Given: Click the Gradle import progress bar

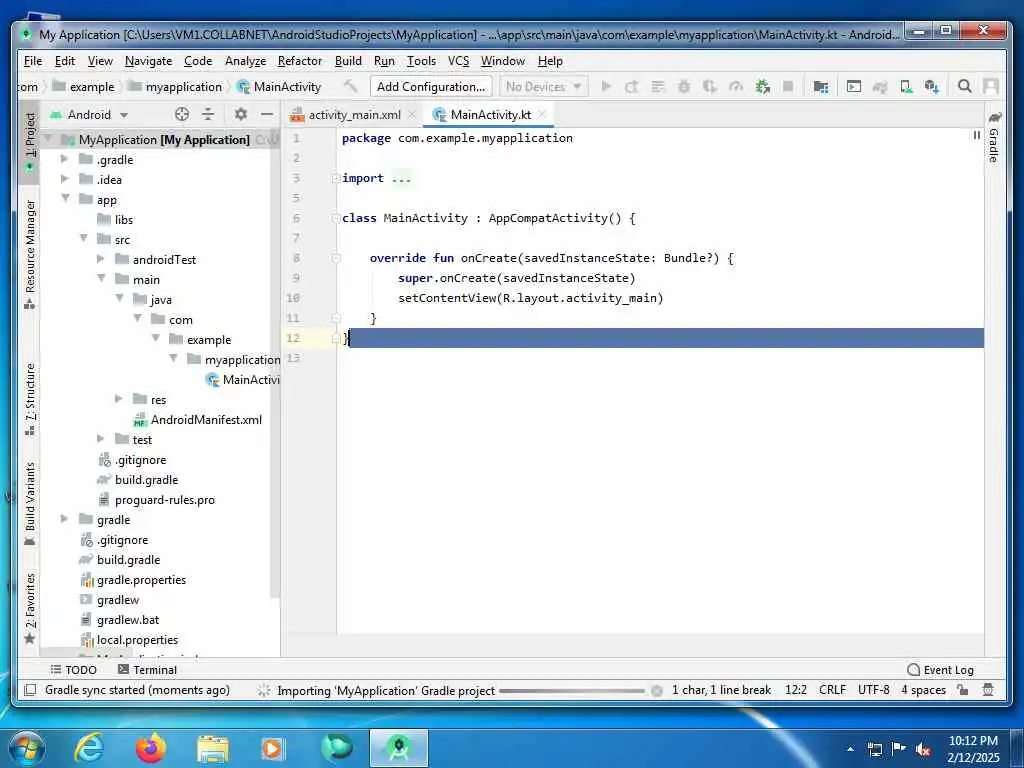Looking at the screenshot, I should 572,691.
